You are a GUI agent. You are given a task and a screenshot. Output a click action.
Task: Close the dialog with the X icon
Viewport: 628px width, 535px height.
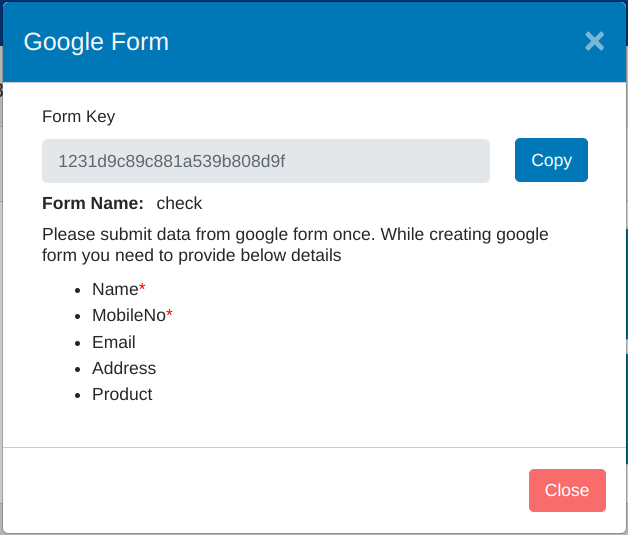click(594, 41)
